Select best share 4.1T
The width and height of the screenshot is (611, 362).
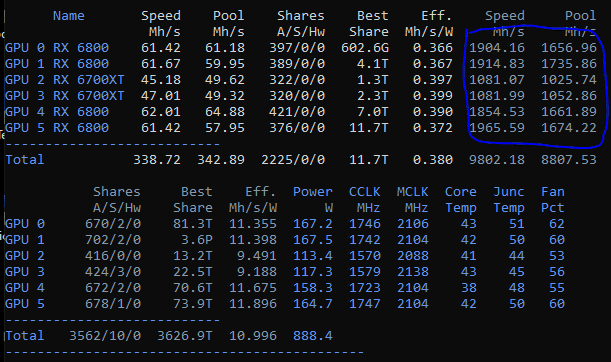click(373, 64)
